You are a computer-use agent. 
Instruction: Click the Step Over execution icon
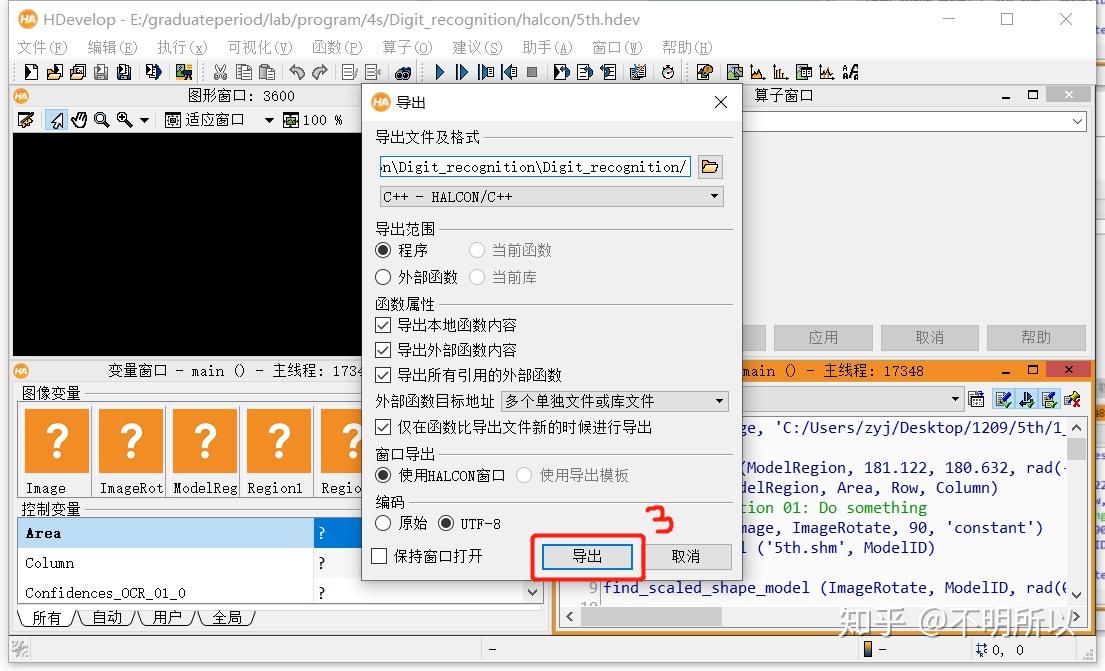click(461, 71)
